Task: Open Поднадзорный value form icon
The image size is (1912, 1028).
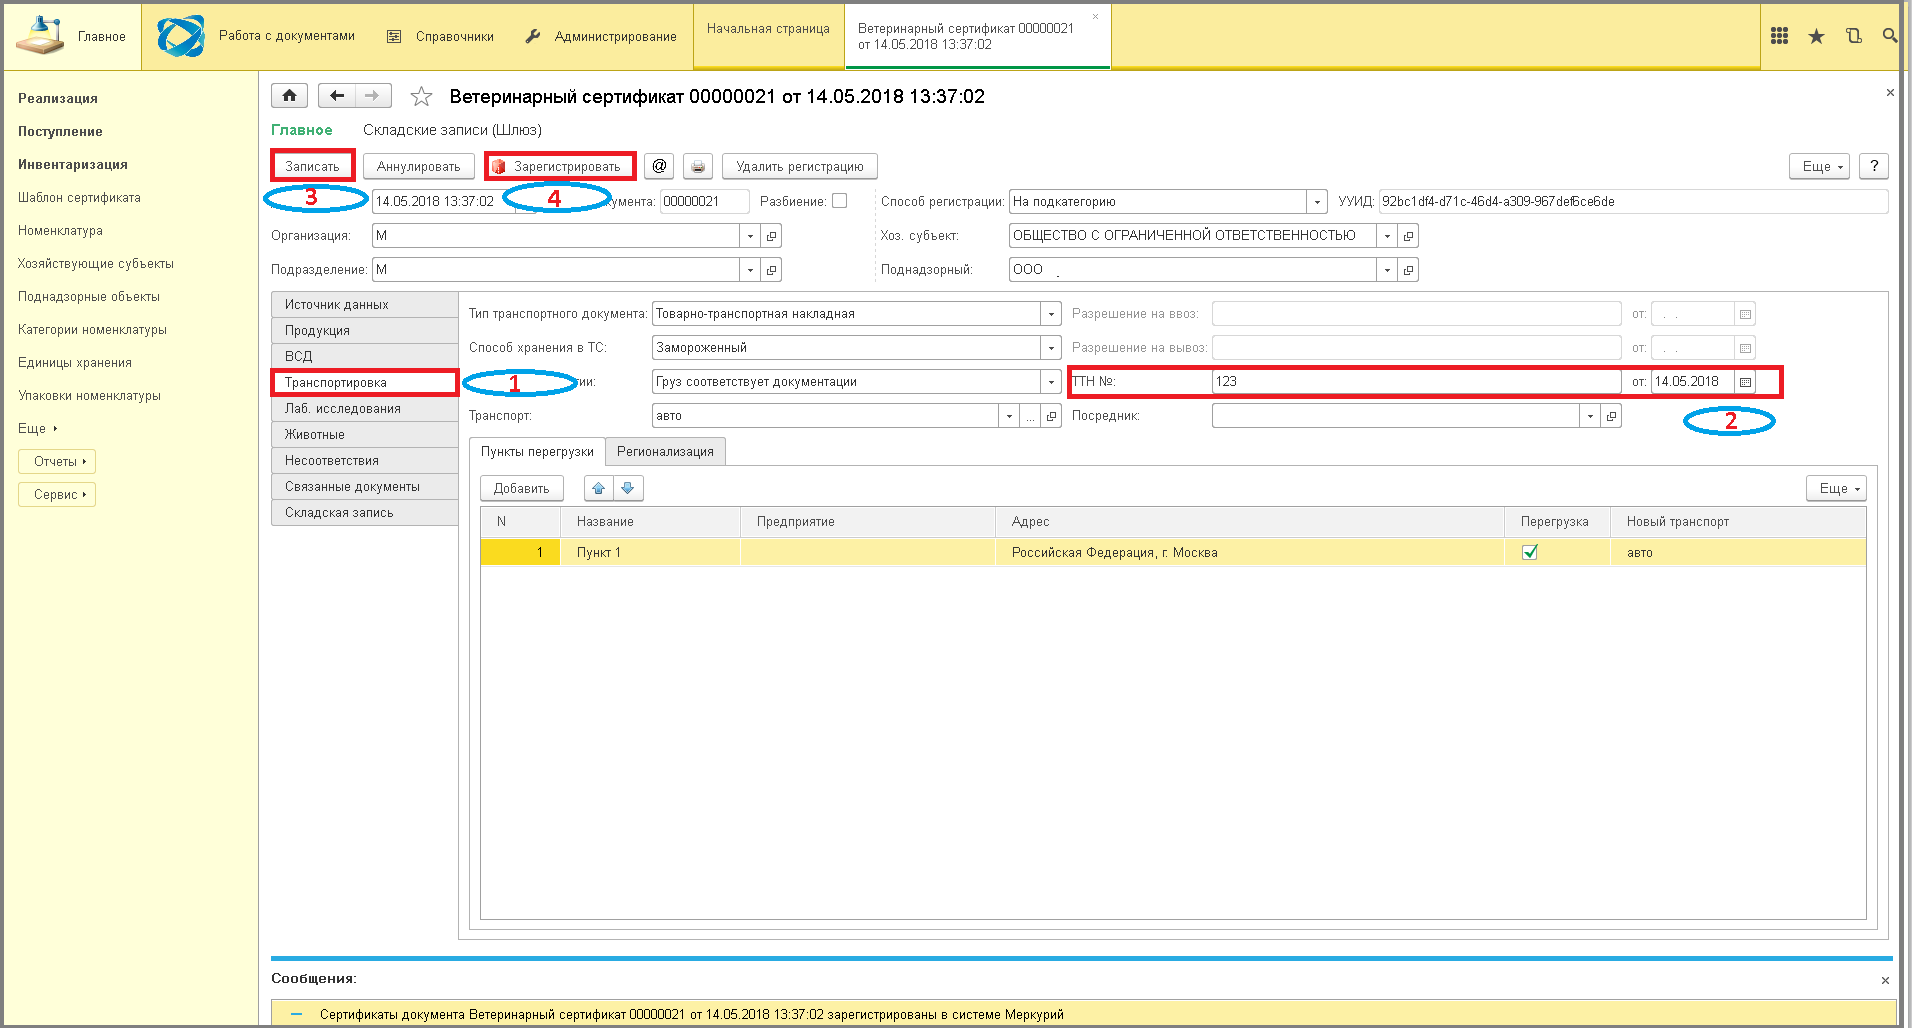Action: pos(1408,270)
